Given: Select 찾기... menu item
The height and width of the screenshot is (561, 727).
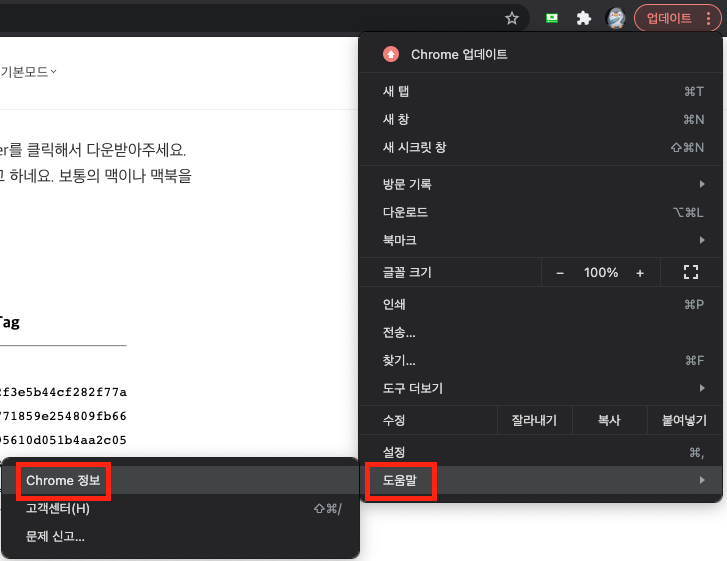Looking at the screenshot, I should 540,360.
